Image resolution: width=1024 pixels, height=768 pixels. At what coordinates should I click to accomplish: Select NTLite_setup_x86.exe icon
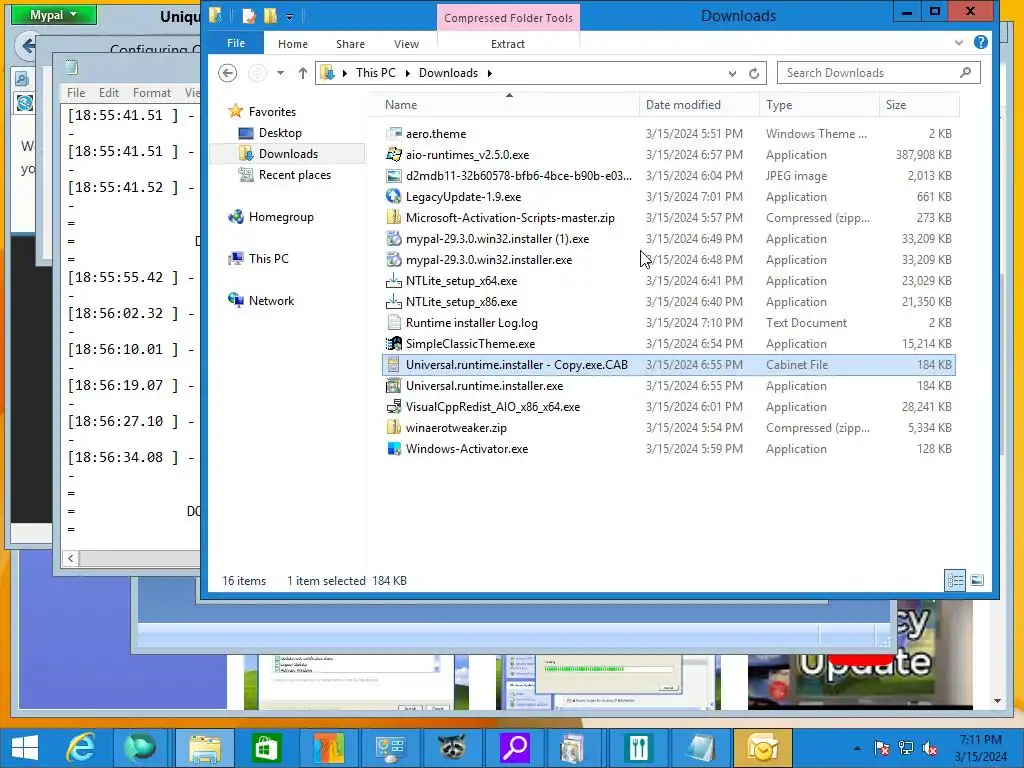click(x=394, y=302)
